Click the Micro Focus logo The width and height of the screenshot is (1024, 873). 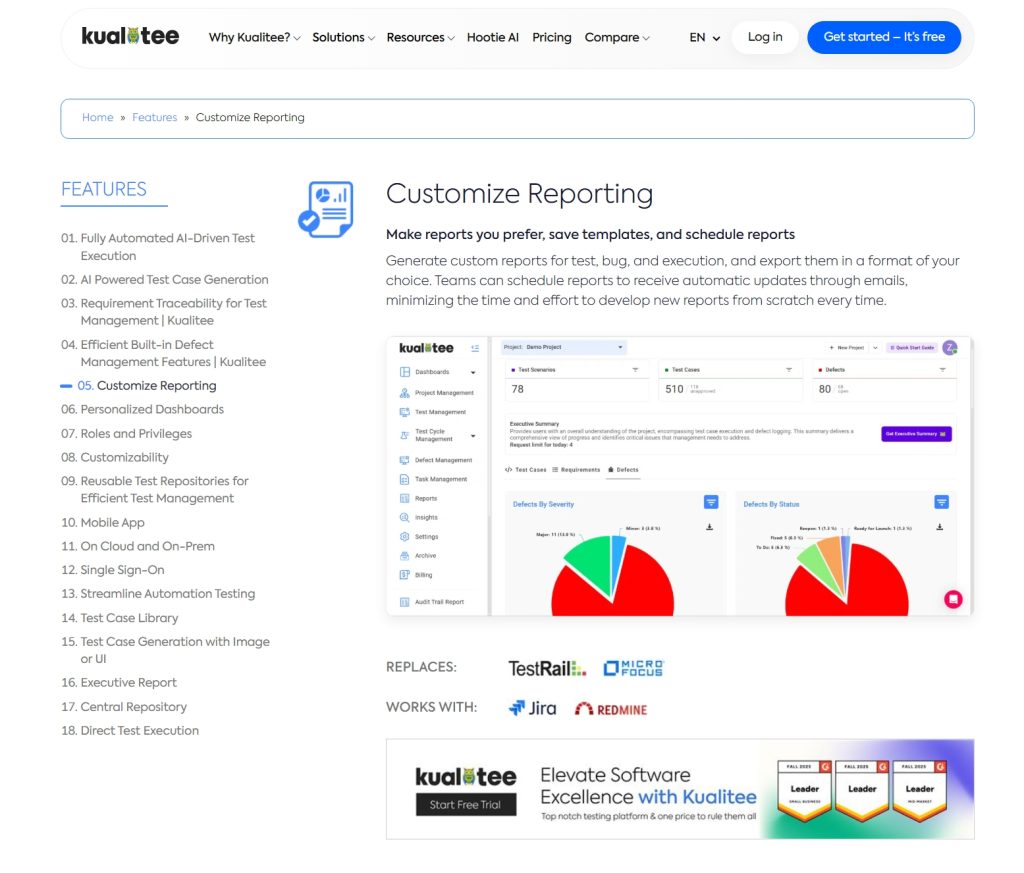[633, 668]
